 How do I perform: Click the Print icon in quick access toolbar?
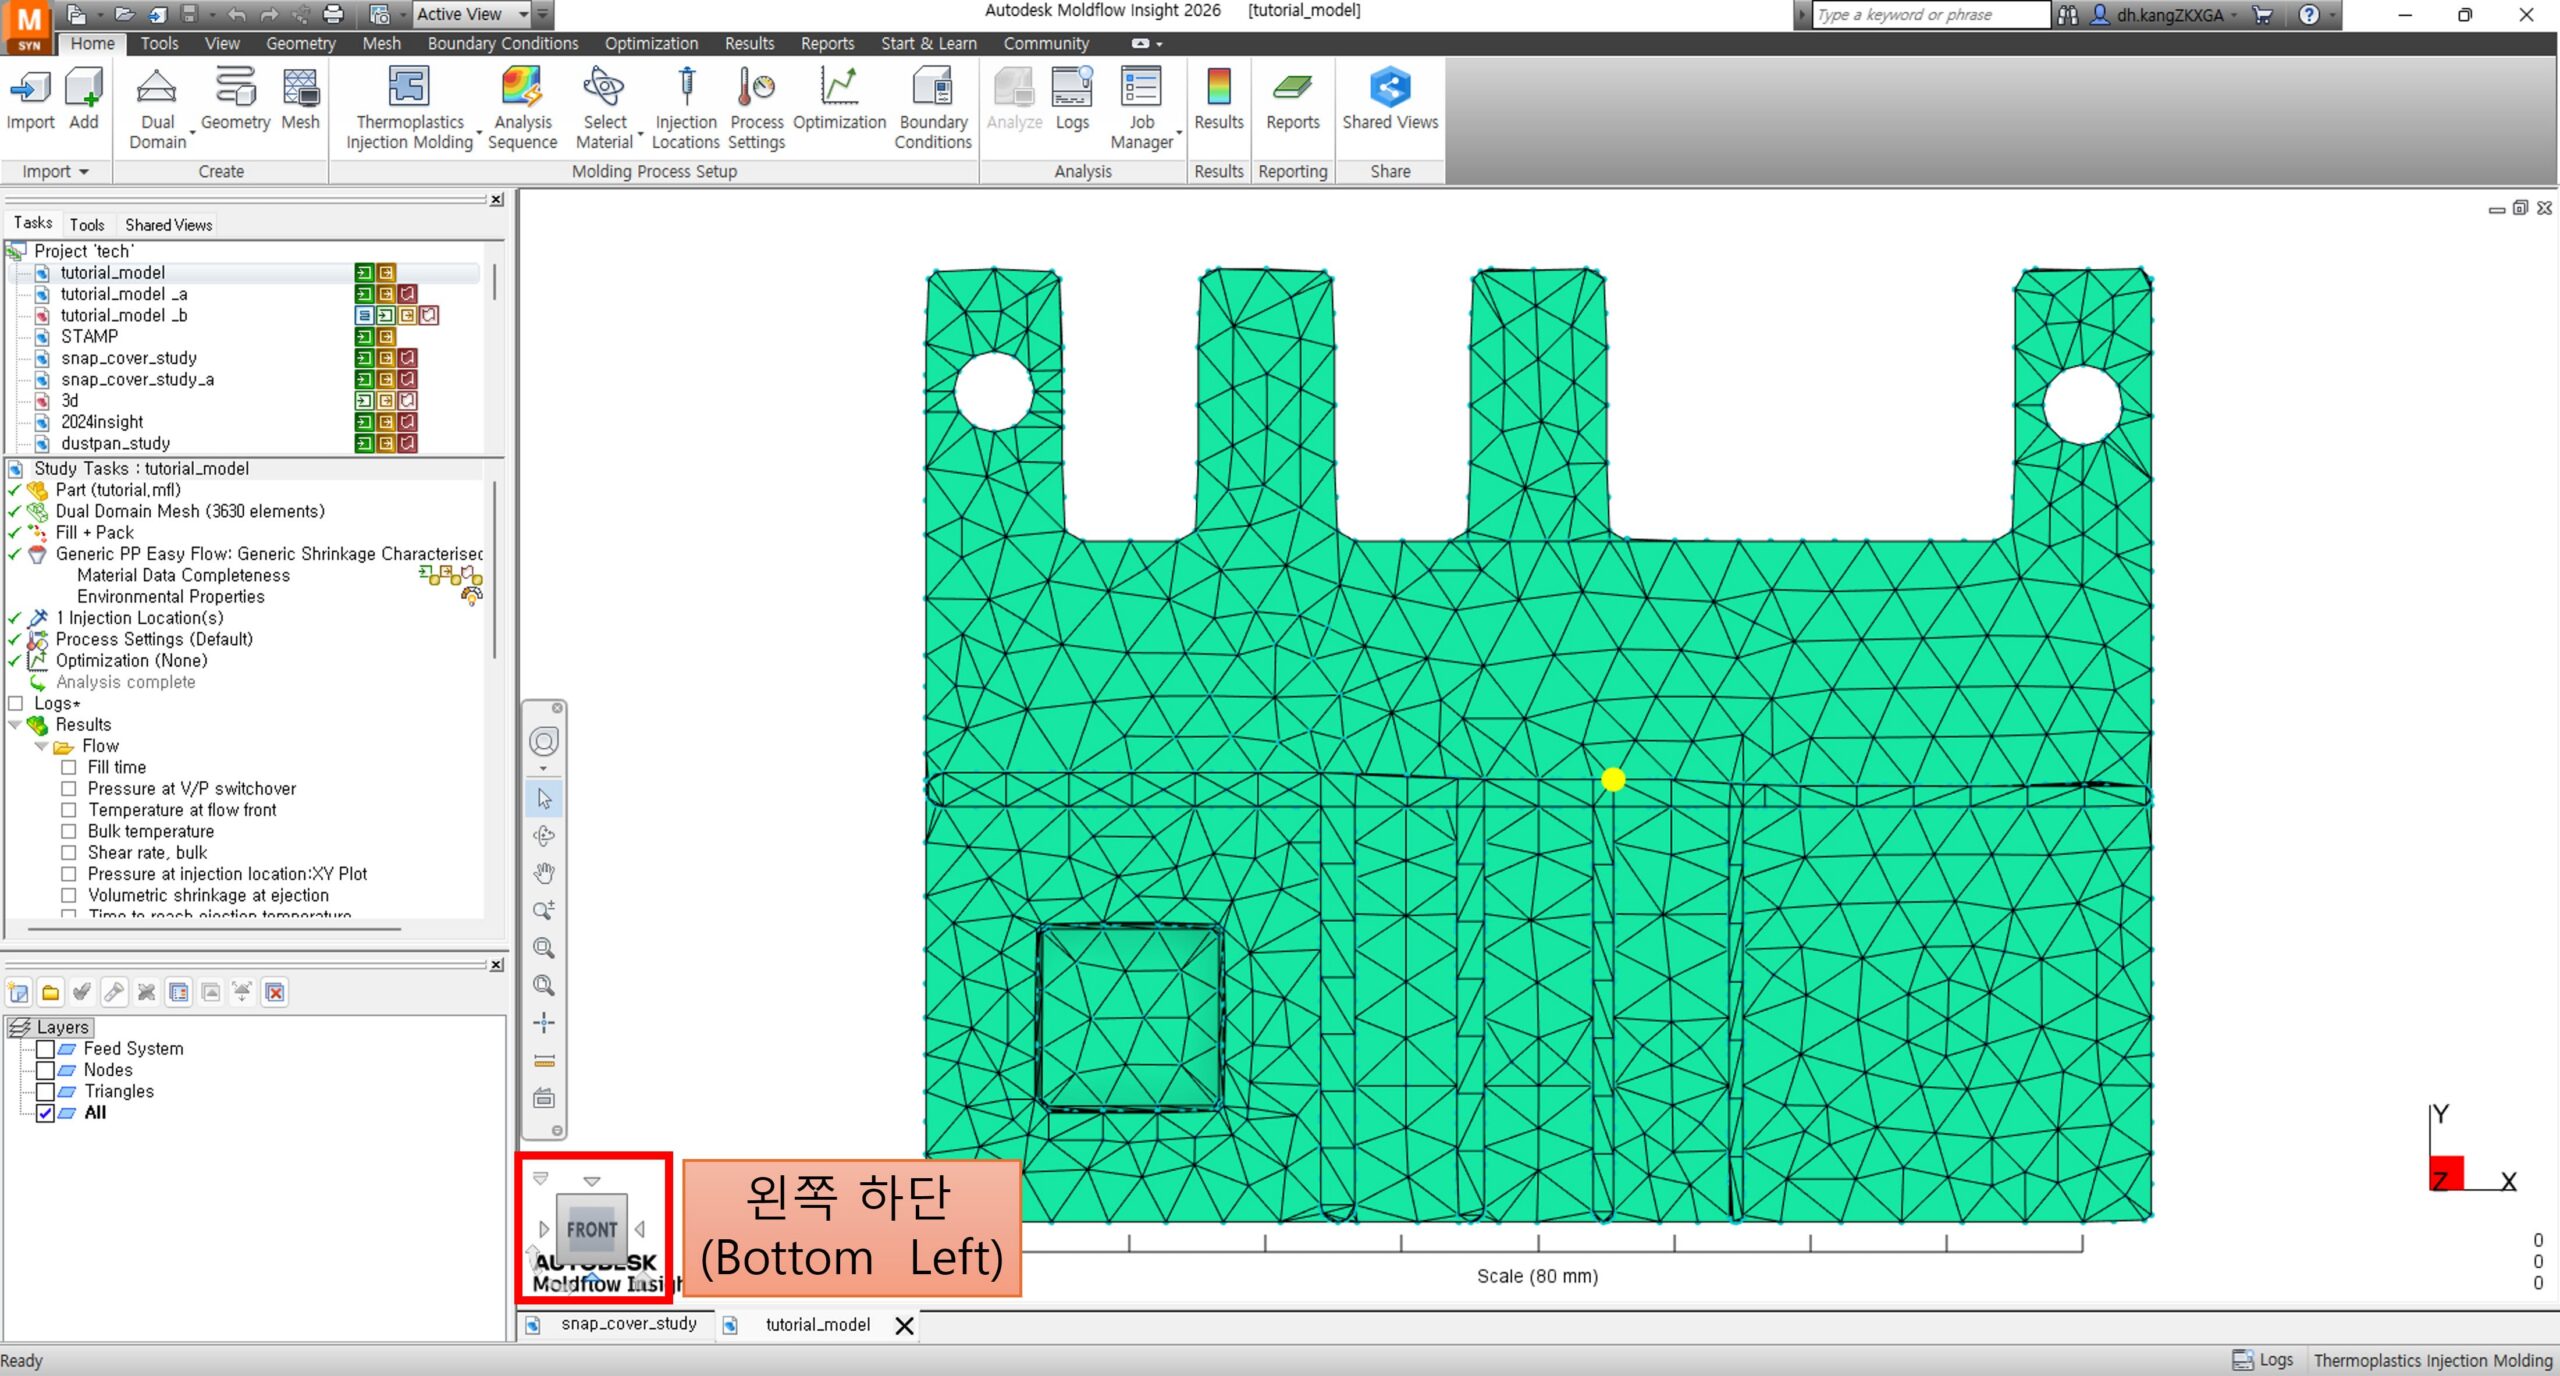[x=333, y=14]
